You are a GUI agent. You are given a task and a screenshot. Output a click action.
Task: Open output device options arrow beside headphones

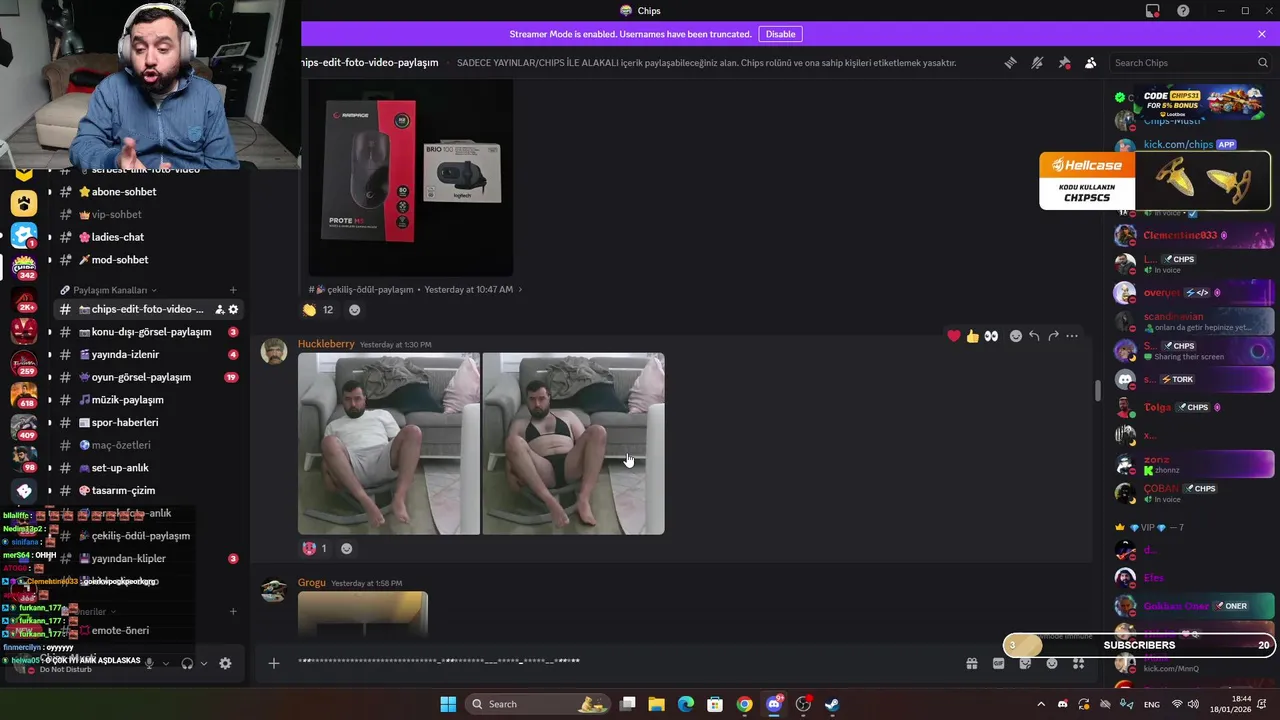pos(204,663)
